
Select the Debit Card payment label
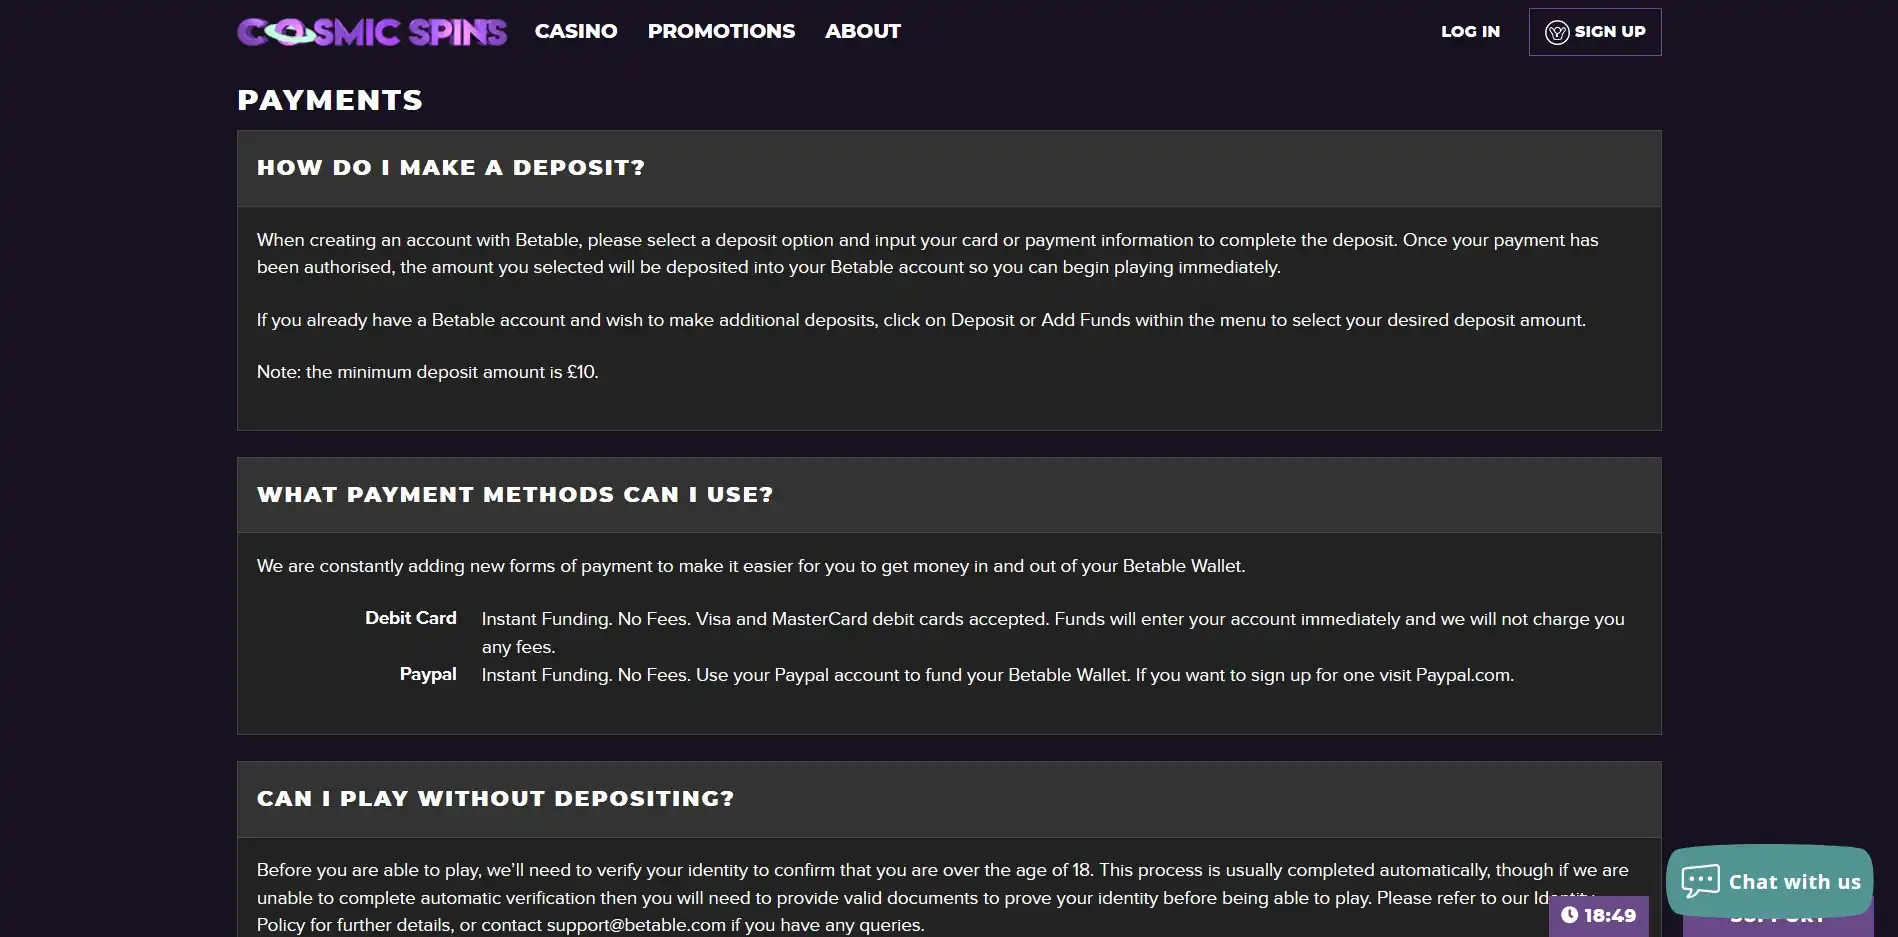[x=410, y=618]
